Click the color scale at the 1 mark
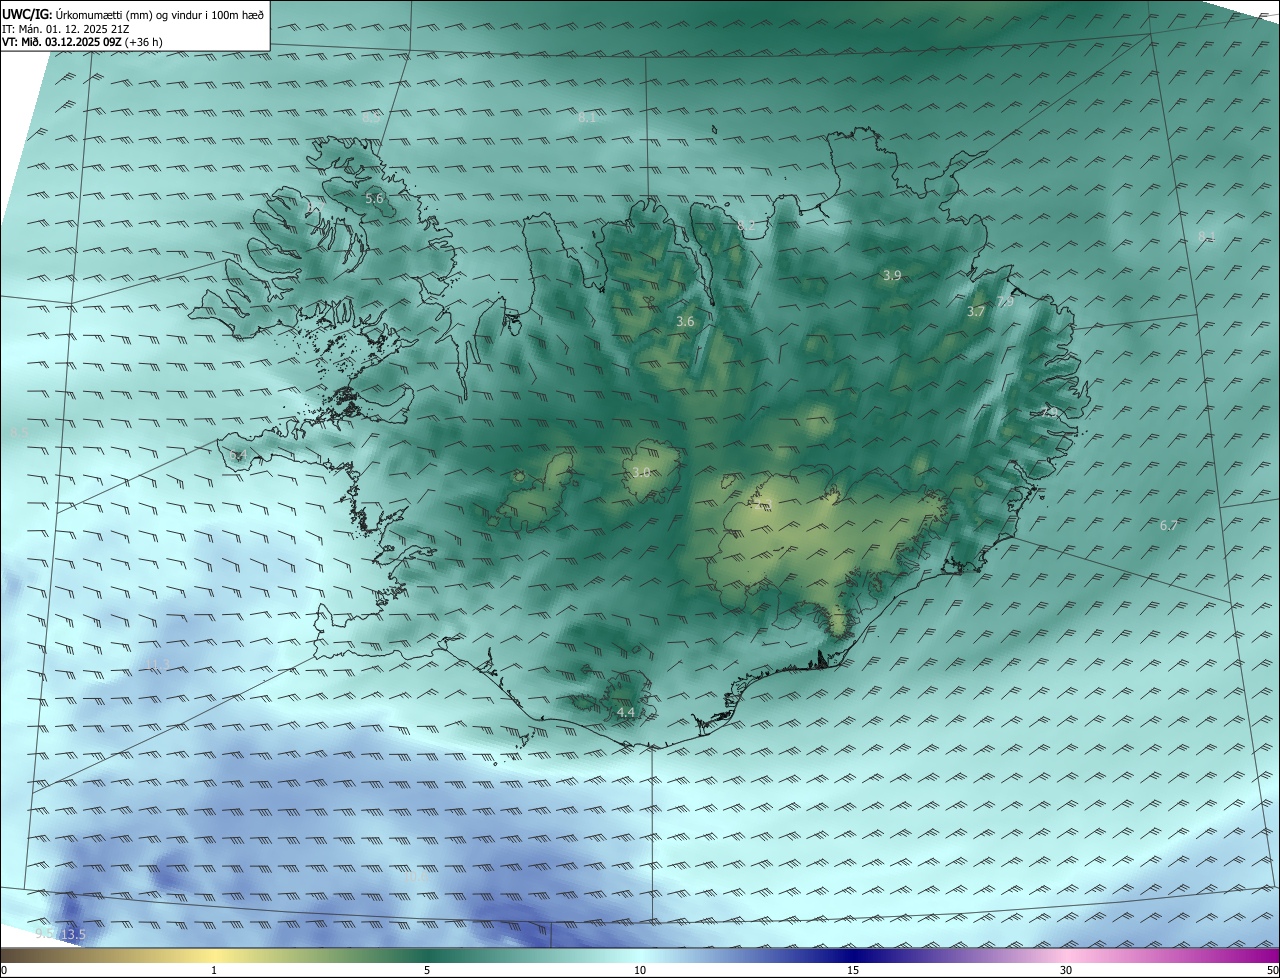 click(214, 956)
